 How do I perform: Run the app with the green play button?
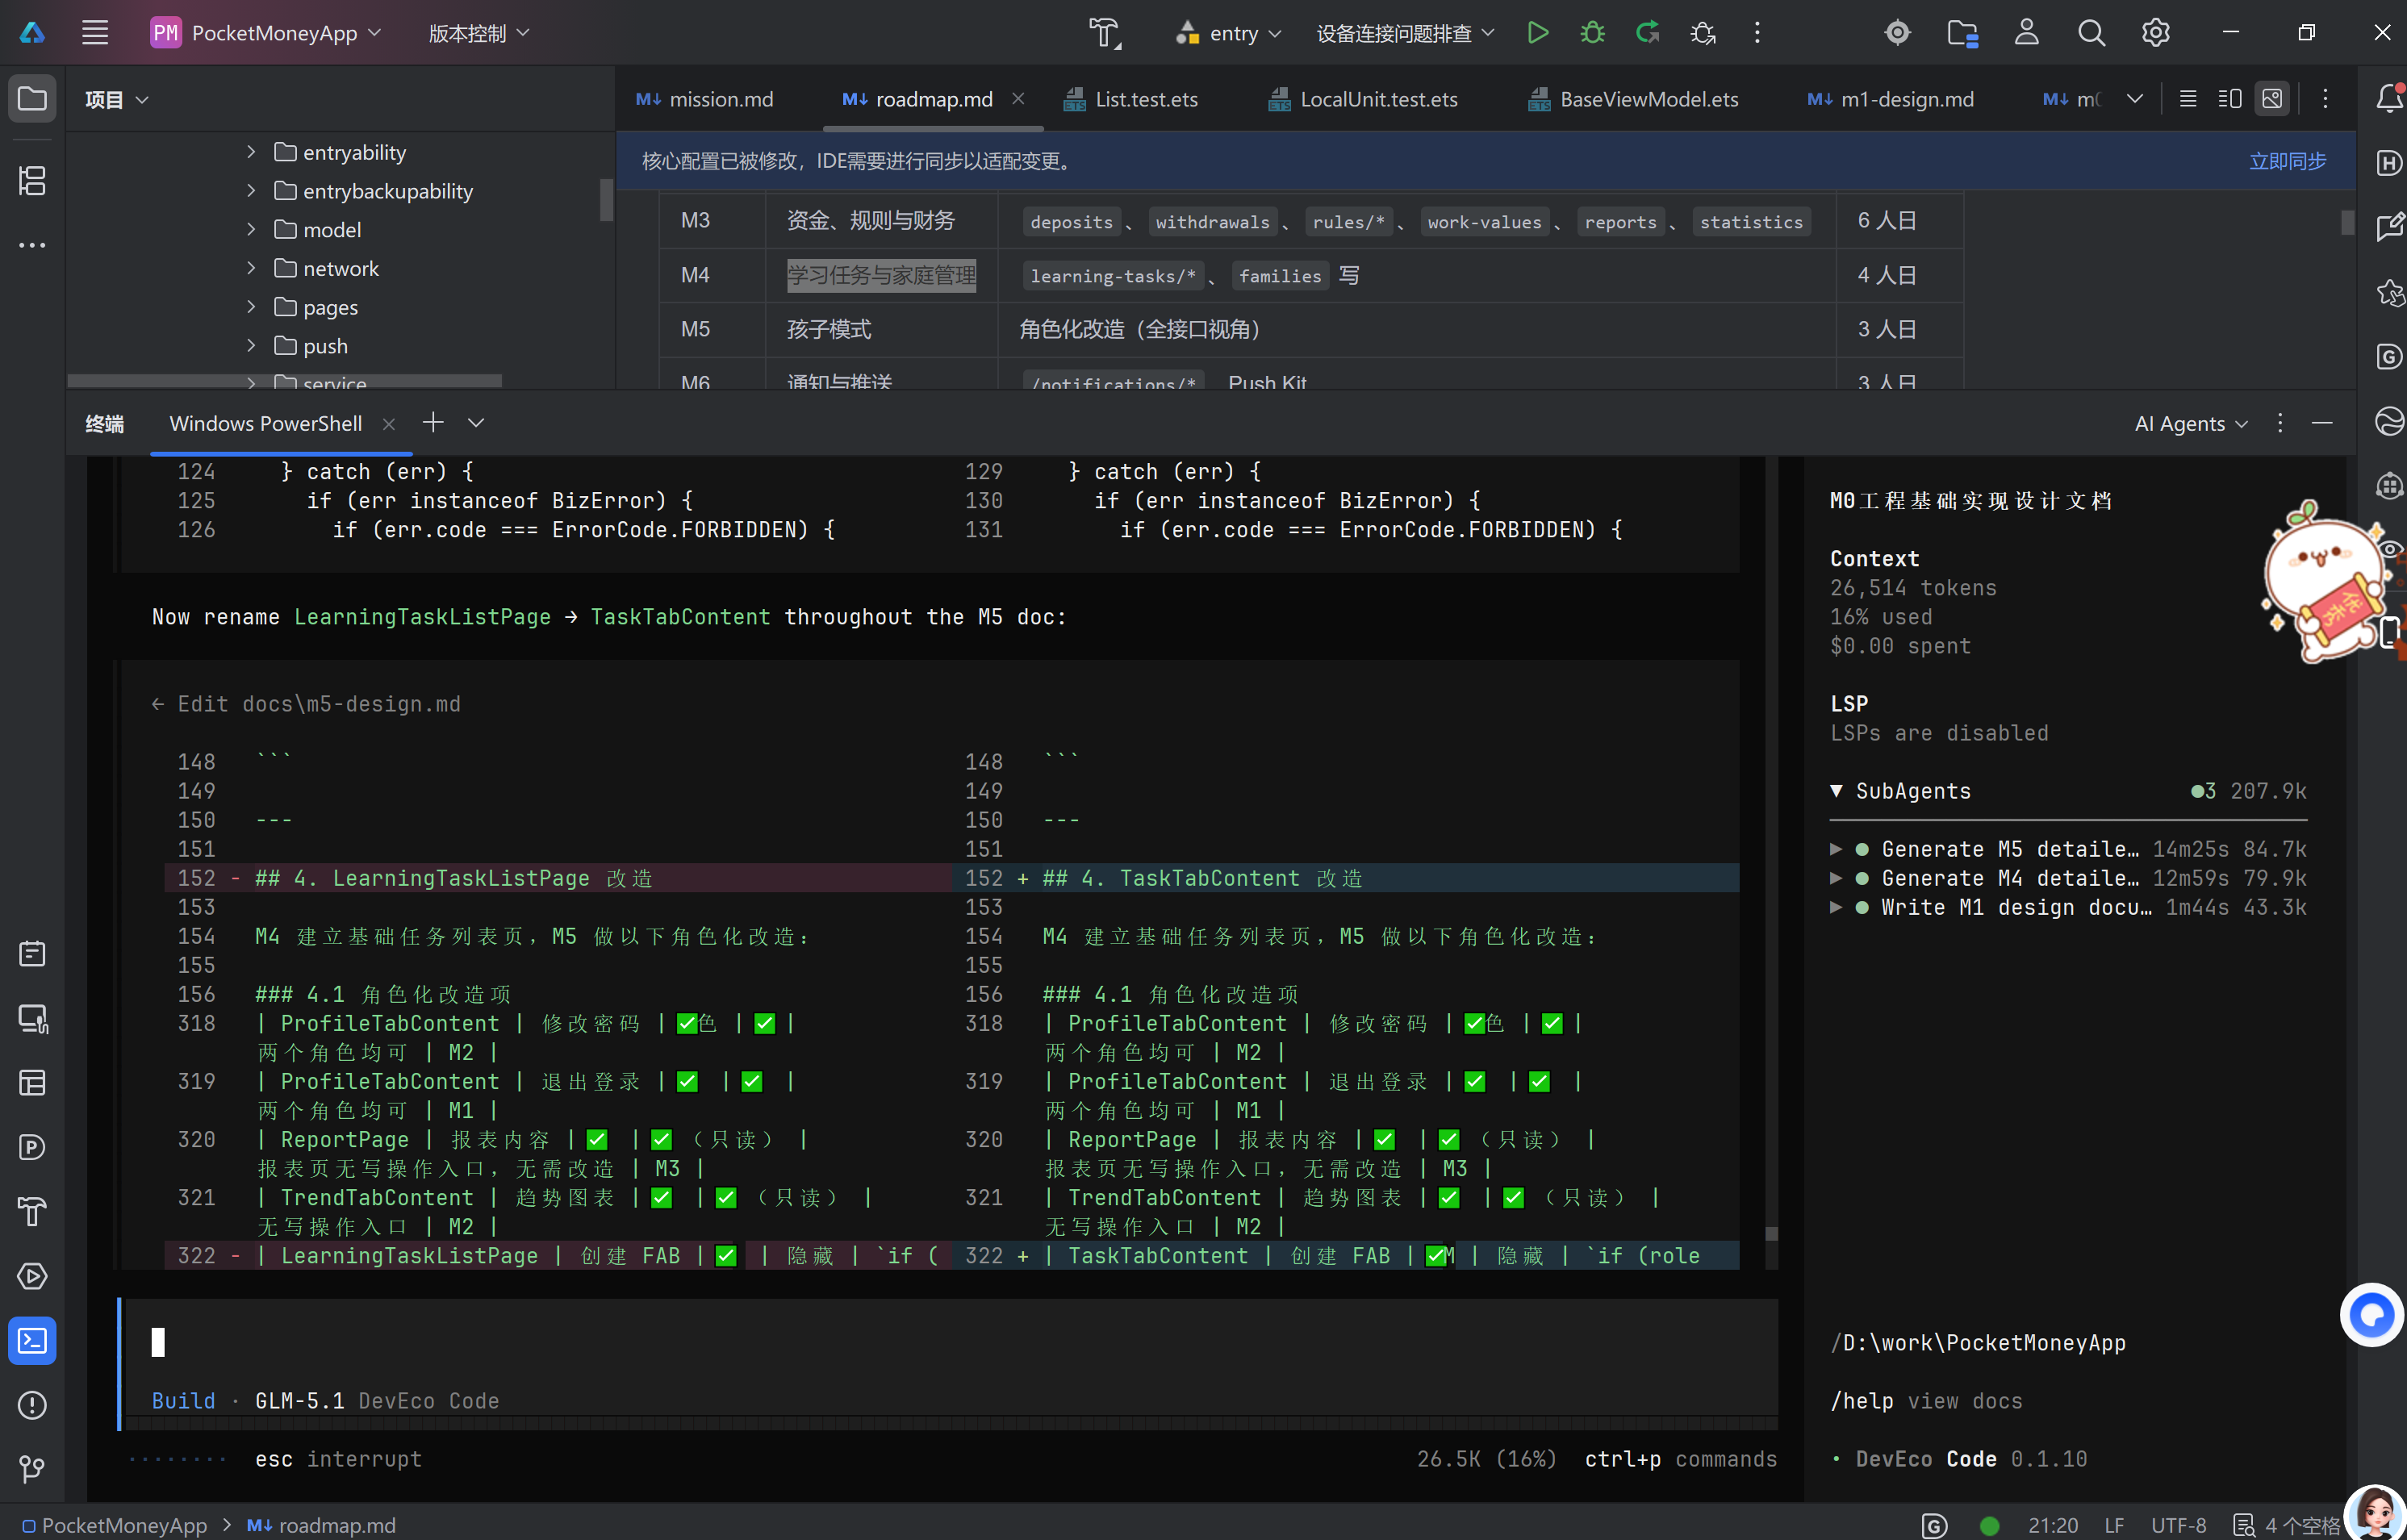pyautogui.click(x=1538, y=33)
